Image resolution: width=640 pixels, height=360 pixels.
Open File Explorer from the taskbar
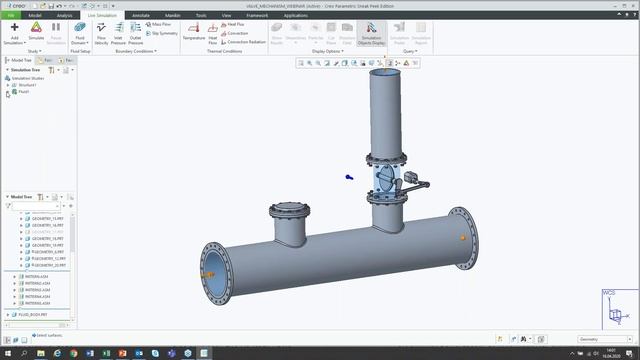coord(41,353)
